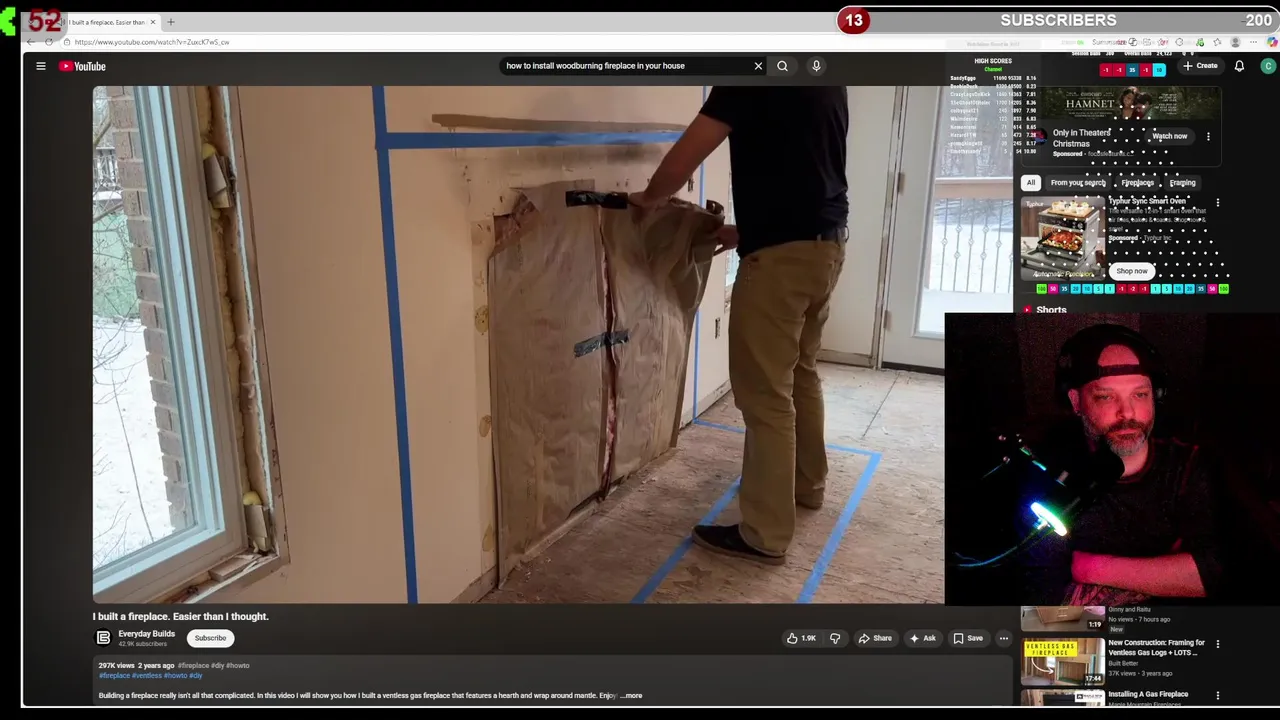This screenshot has height=720, width=1280.
Task: Reload the page with the refresh icon
Action: [x=48, y=42]
